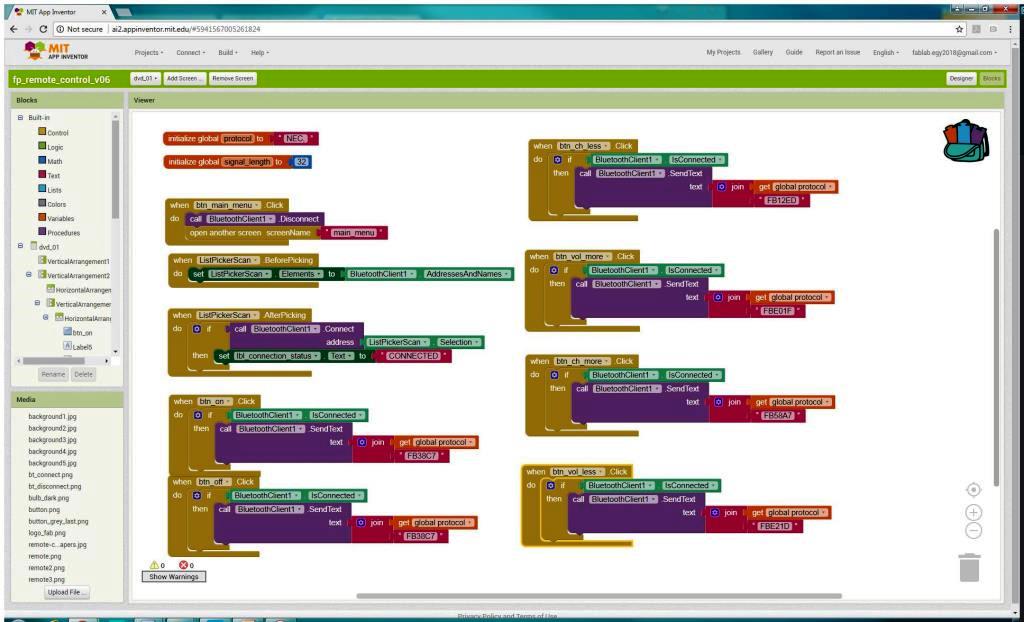Viewport: 1024px width, 622px height.
Task: Click the browser reload icon
Action: click(x=43, y=29)
